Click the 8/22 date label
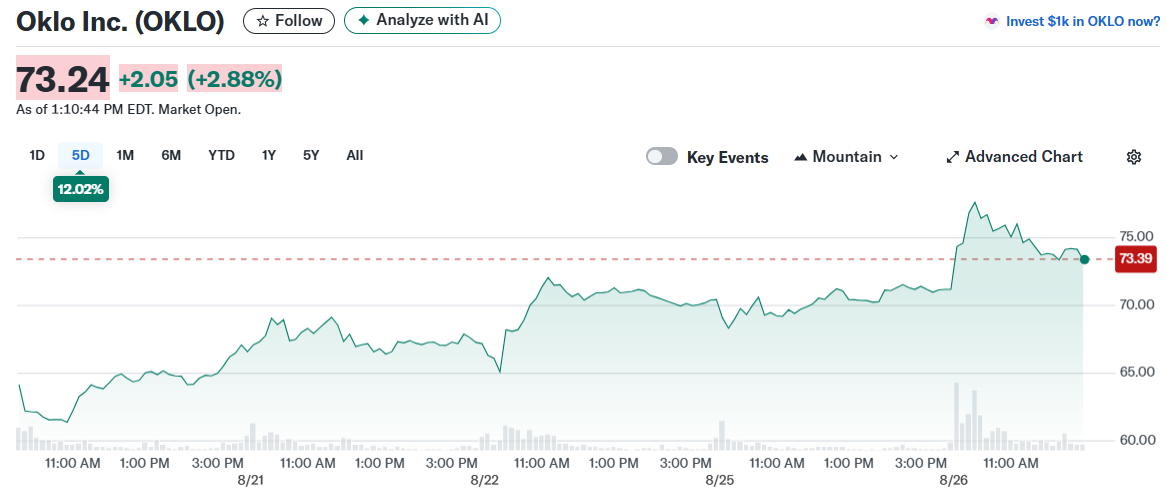Viewport: 1167px width, 492px height. pos(485,480)
